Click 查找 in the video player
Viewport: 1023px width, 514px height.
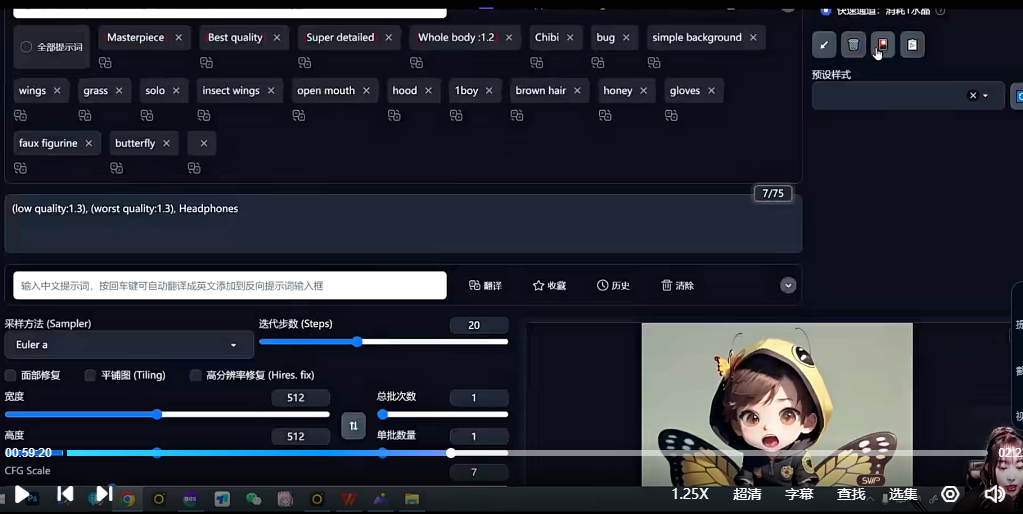pos(851,494)
